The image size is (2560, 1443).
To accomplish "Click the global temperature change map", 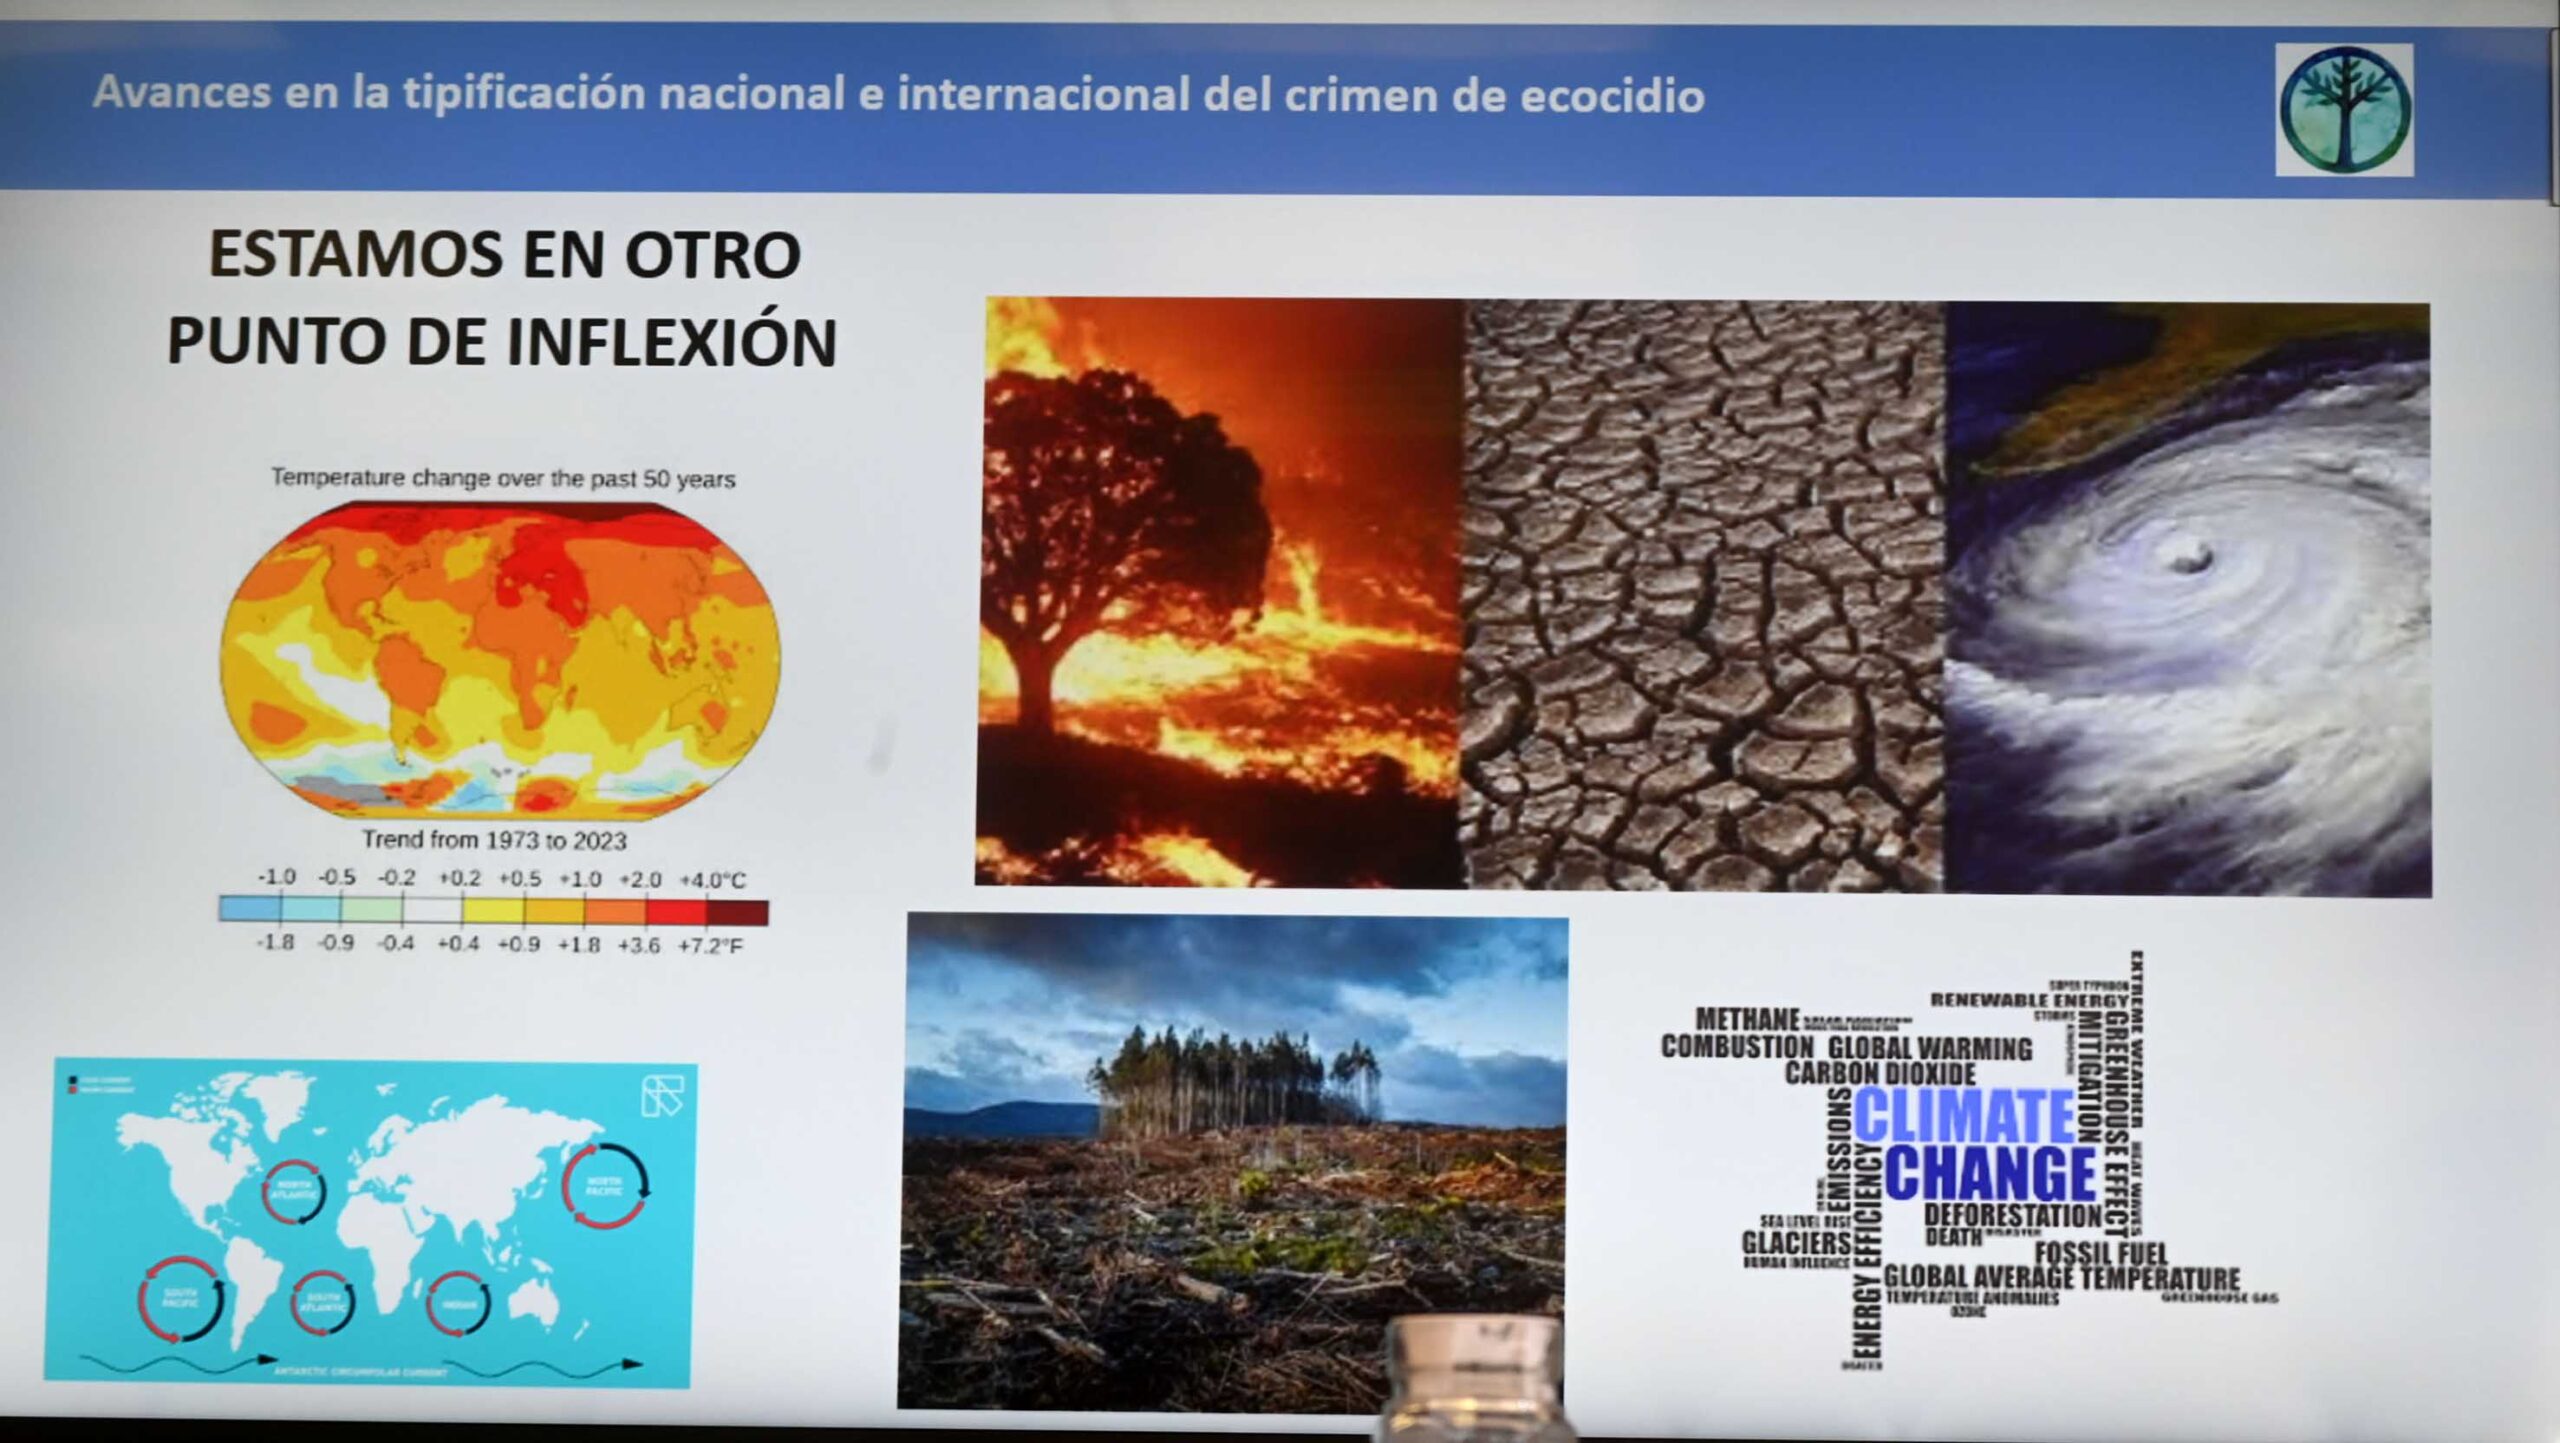I will pos(498,660).
